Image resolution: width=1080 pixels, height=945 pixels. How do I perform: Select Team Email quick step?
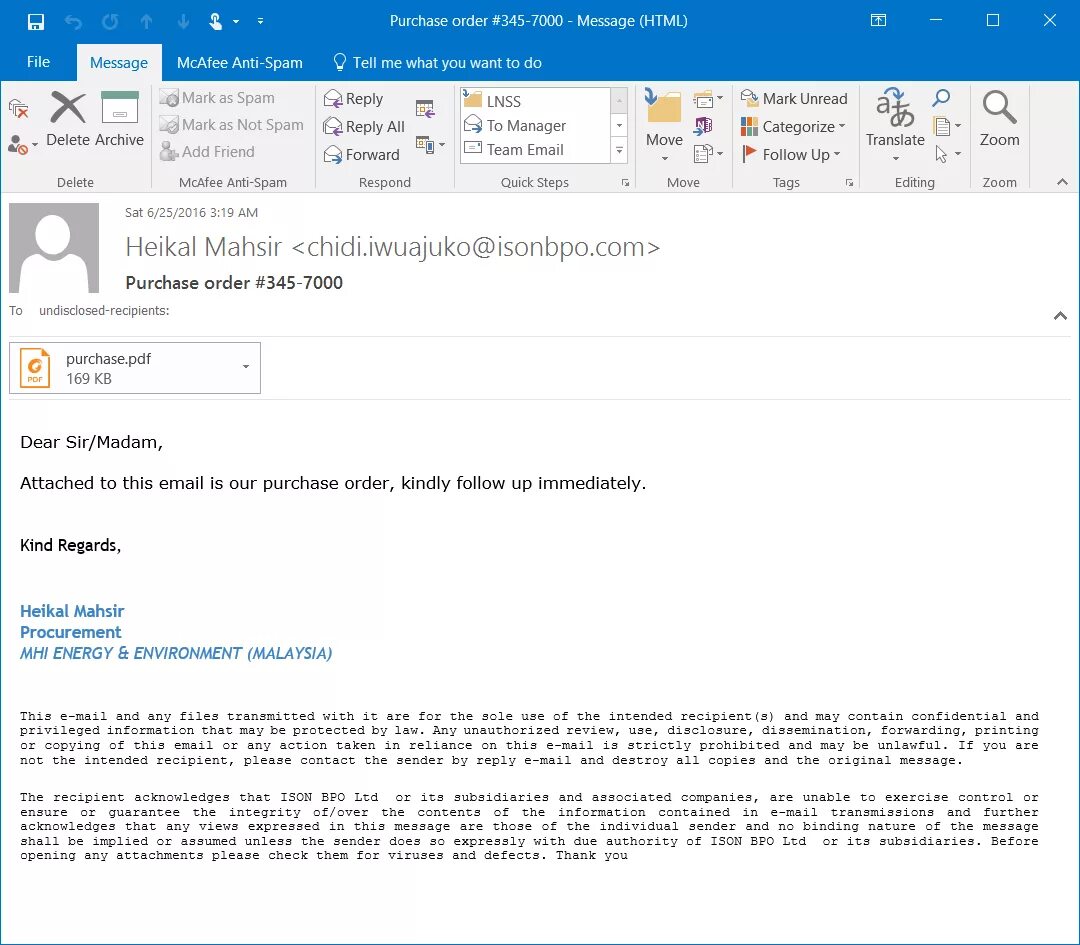pyautogui.click(x=536, y=149)
